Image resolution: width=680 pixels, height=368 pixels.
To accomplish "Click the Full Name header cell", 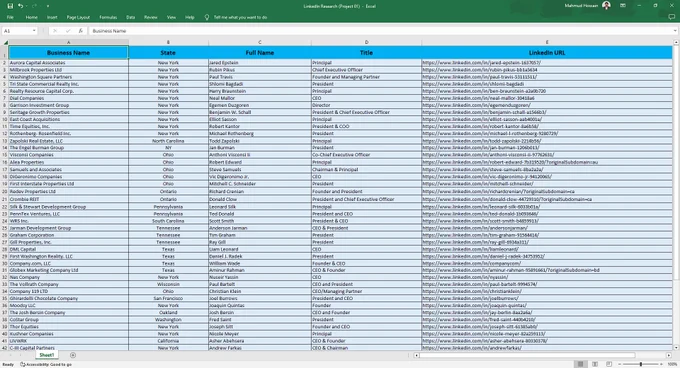I will 260,52.
